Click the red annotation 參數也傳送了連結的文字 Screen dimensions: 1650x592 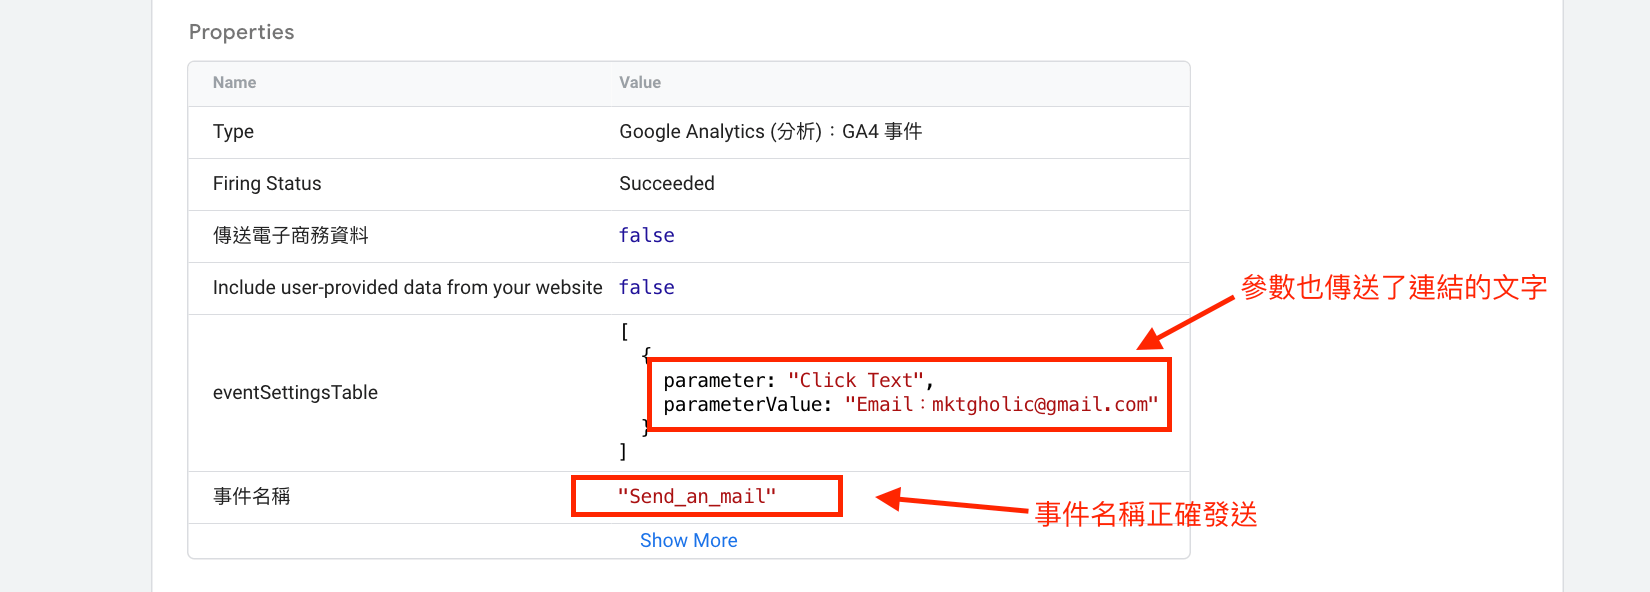point(1394,287)
